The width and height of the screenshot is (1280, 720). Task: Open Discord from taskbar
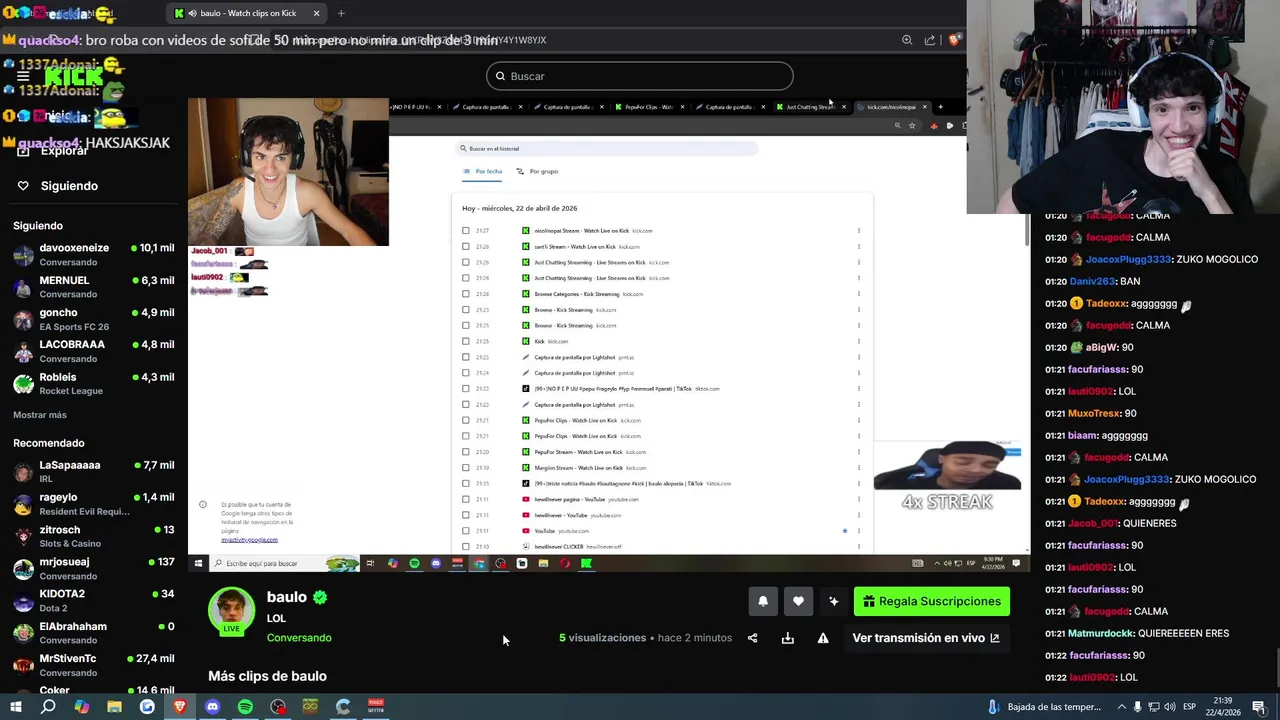coord(212,707)
